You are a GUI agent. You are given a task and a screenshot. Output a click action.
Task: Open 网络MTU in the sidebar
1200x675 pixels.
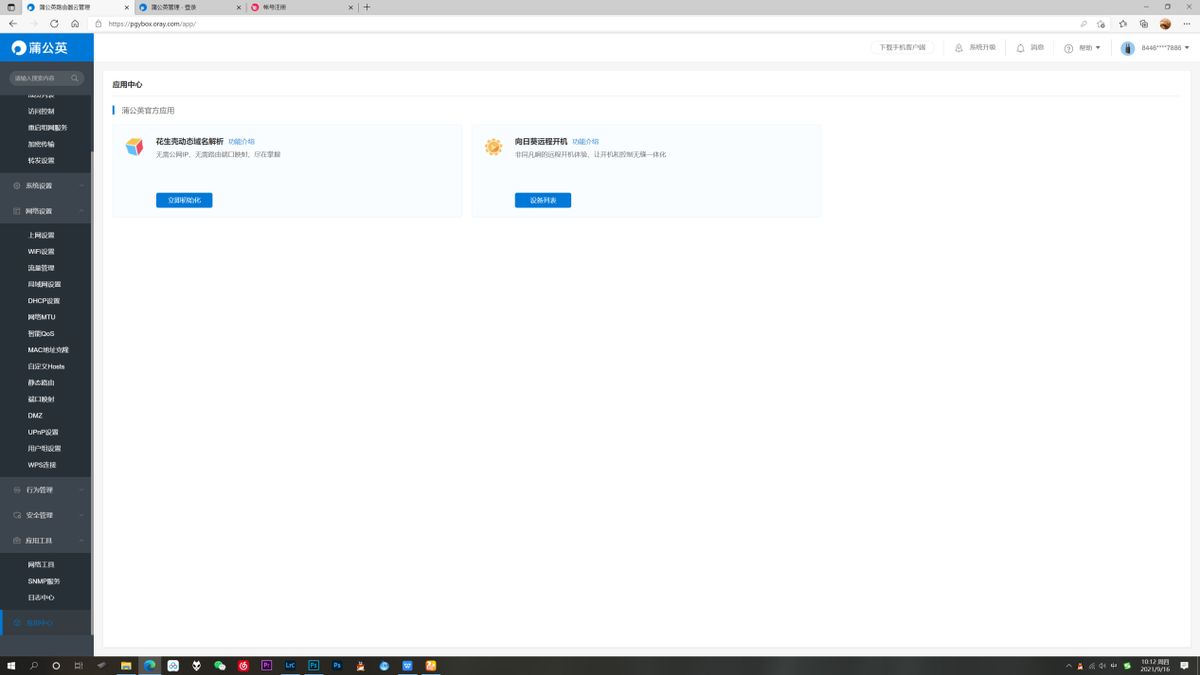coord(42,317)
